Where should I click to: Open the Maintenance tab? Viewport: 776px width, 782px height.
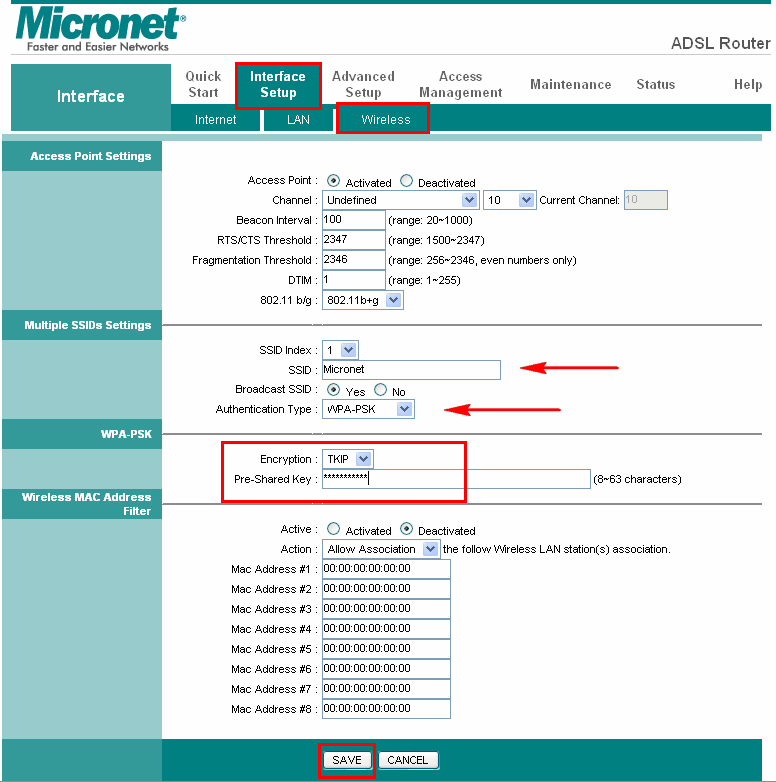coord(571,84)
